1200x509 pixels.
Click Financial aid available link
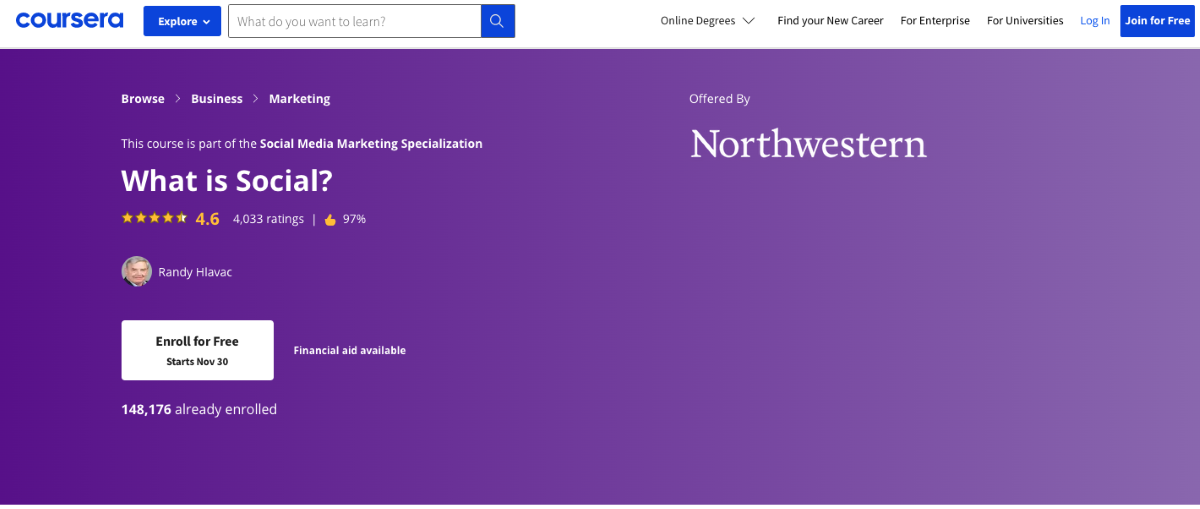349,351
